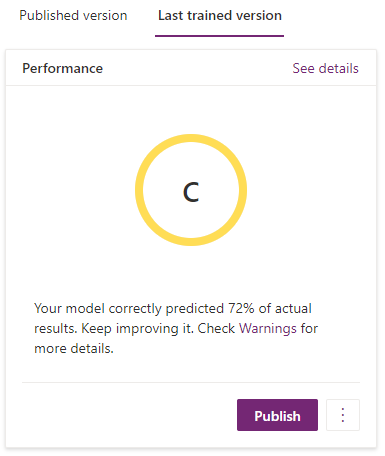Click the blank space left of Publish button

coord(129,415)
